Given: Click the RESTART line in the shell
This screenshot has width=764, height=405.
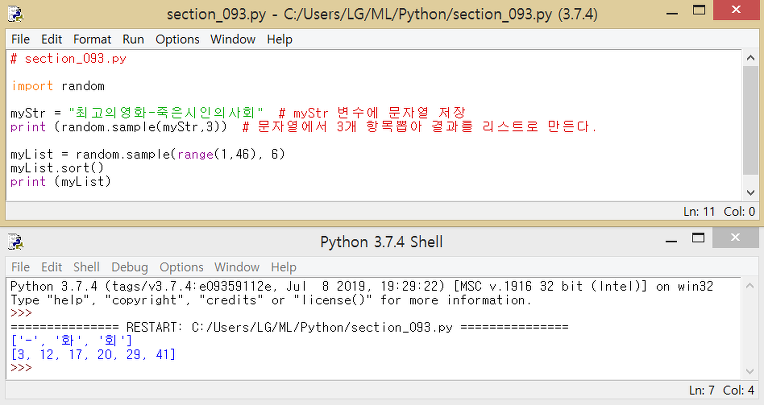Looking at the screenshot, I should tap(289, 327).
